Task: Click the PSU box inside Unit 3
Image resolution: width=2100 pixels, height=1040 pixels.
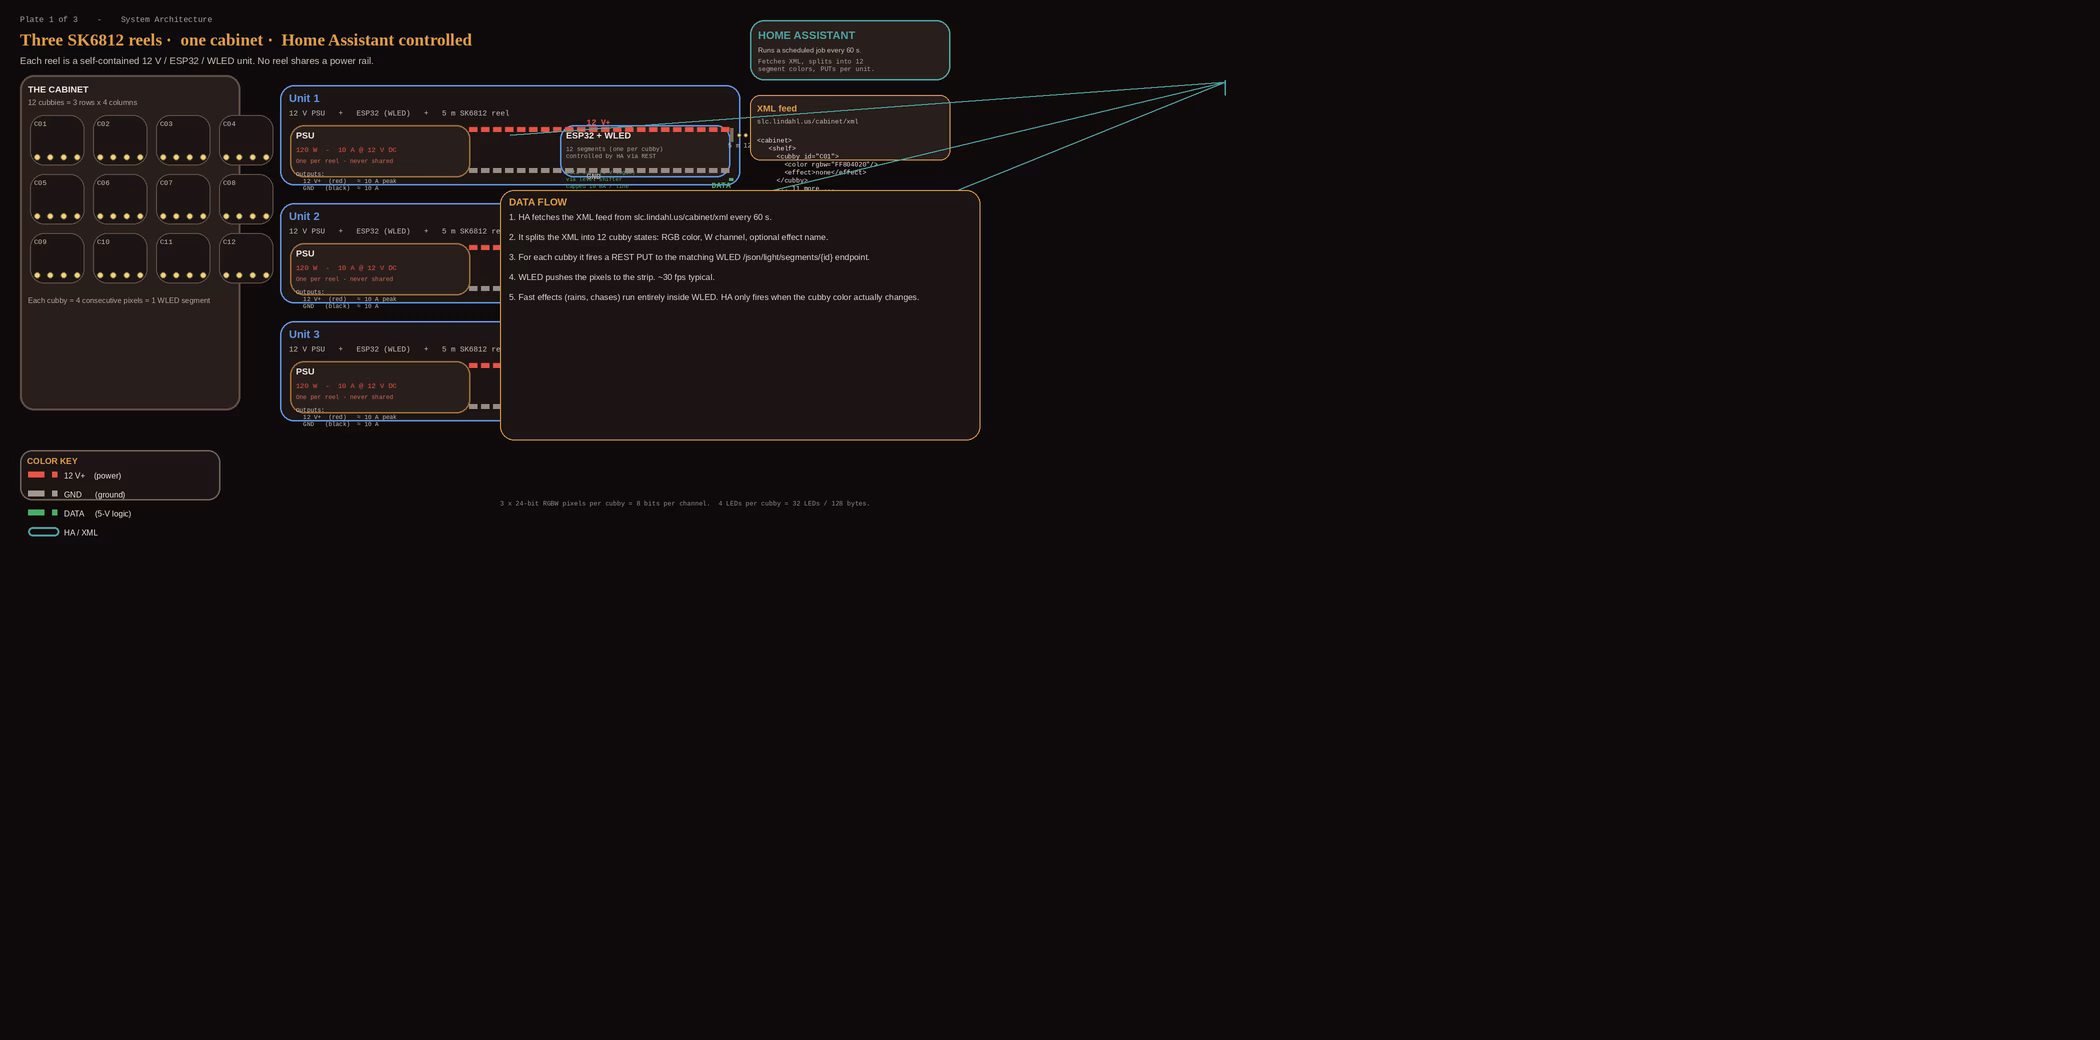Action: [380, 387]
